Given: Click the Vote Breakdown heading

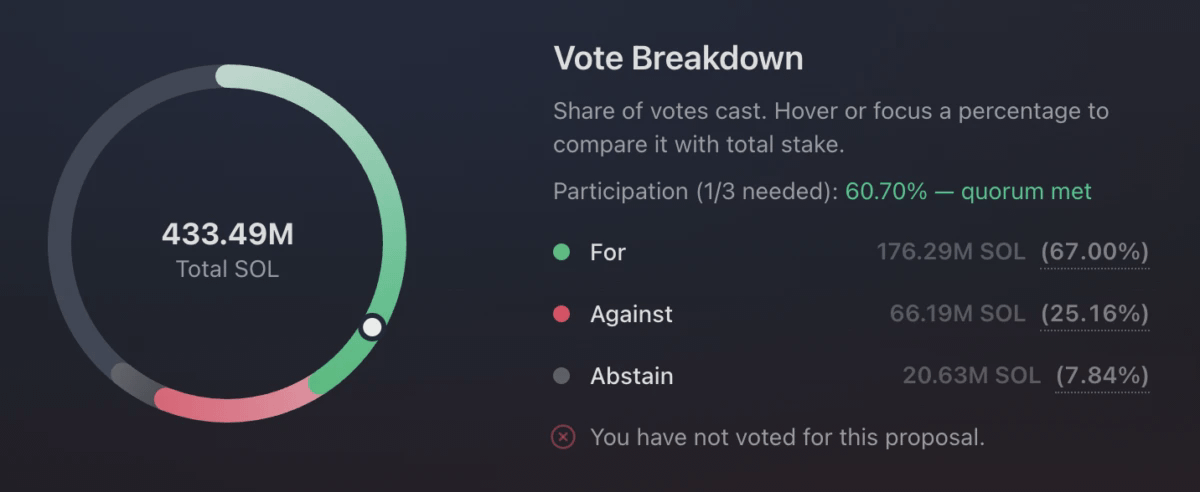Looking at the screenshot, I should click(x=678, y=58).
